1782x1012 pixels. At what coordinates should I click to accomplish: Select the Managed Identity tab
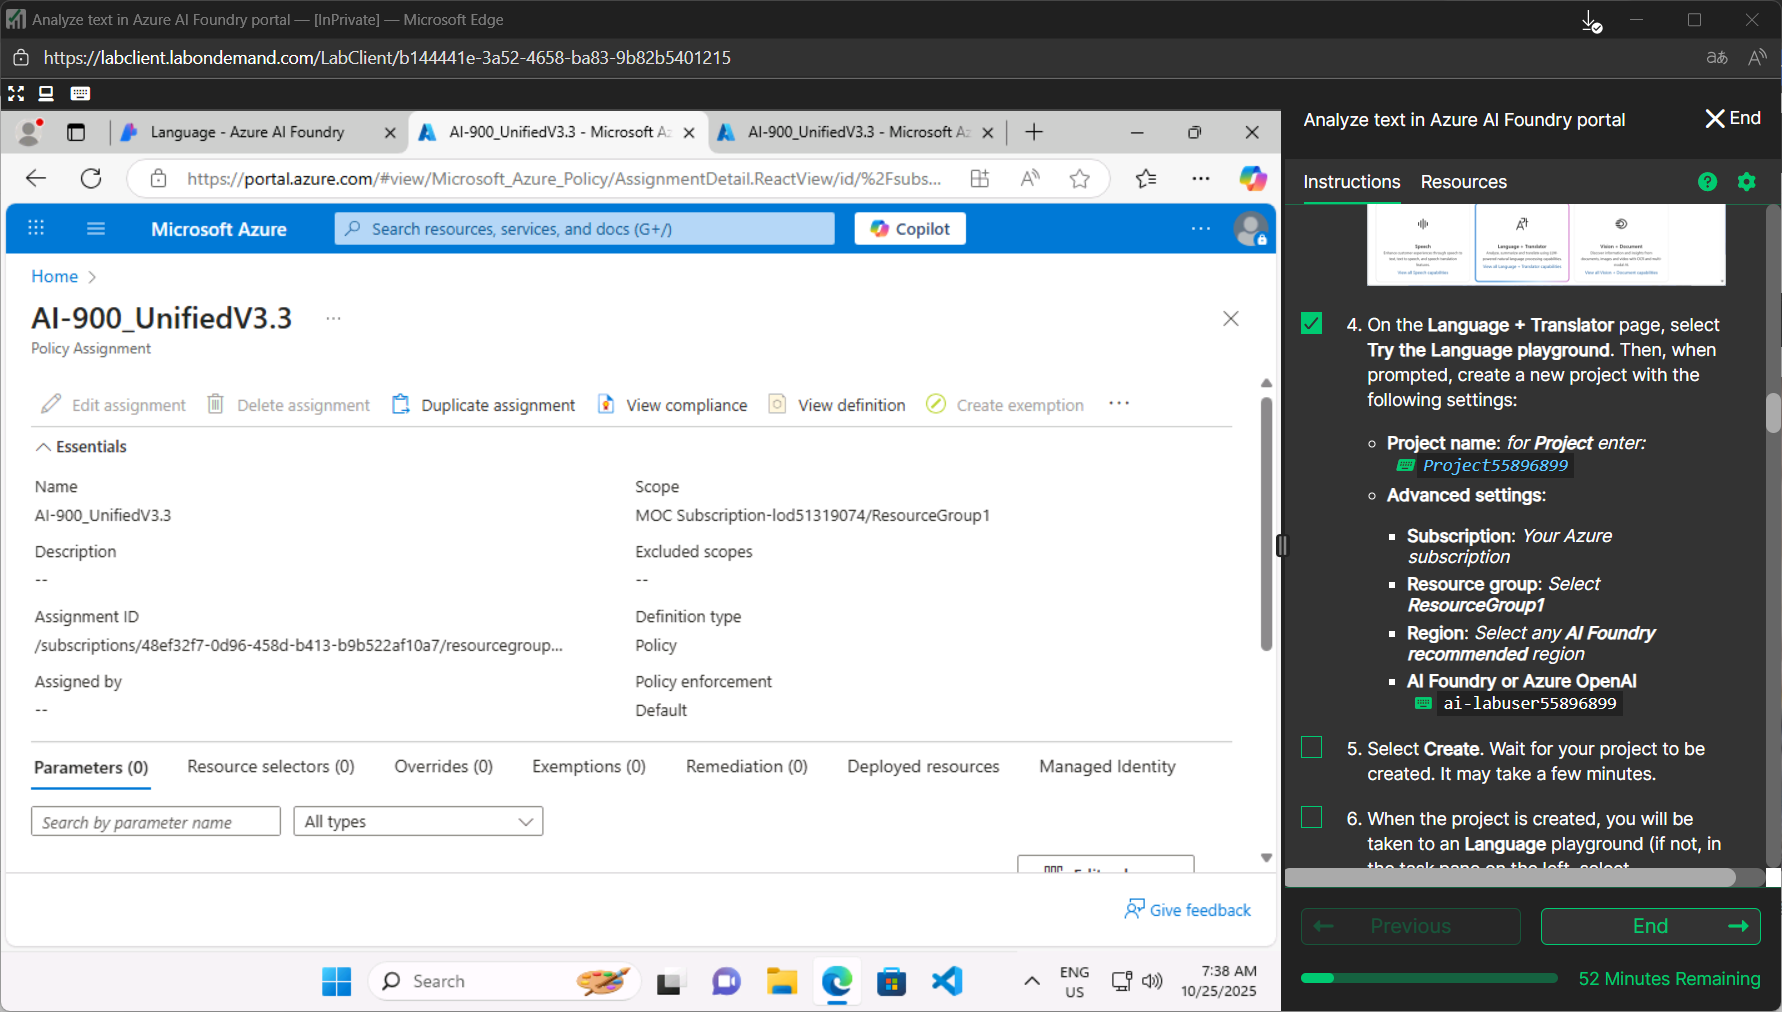coord(1107,767)
